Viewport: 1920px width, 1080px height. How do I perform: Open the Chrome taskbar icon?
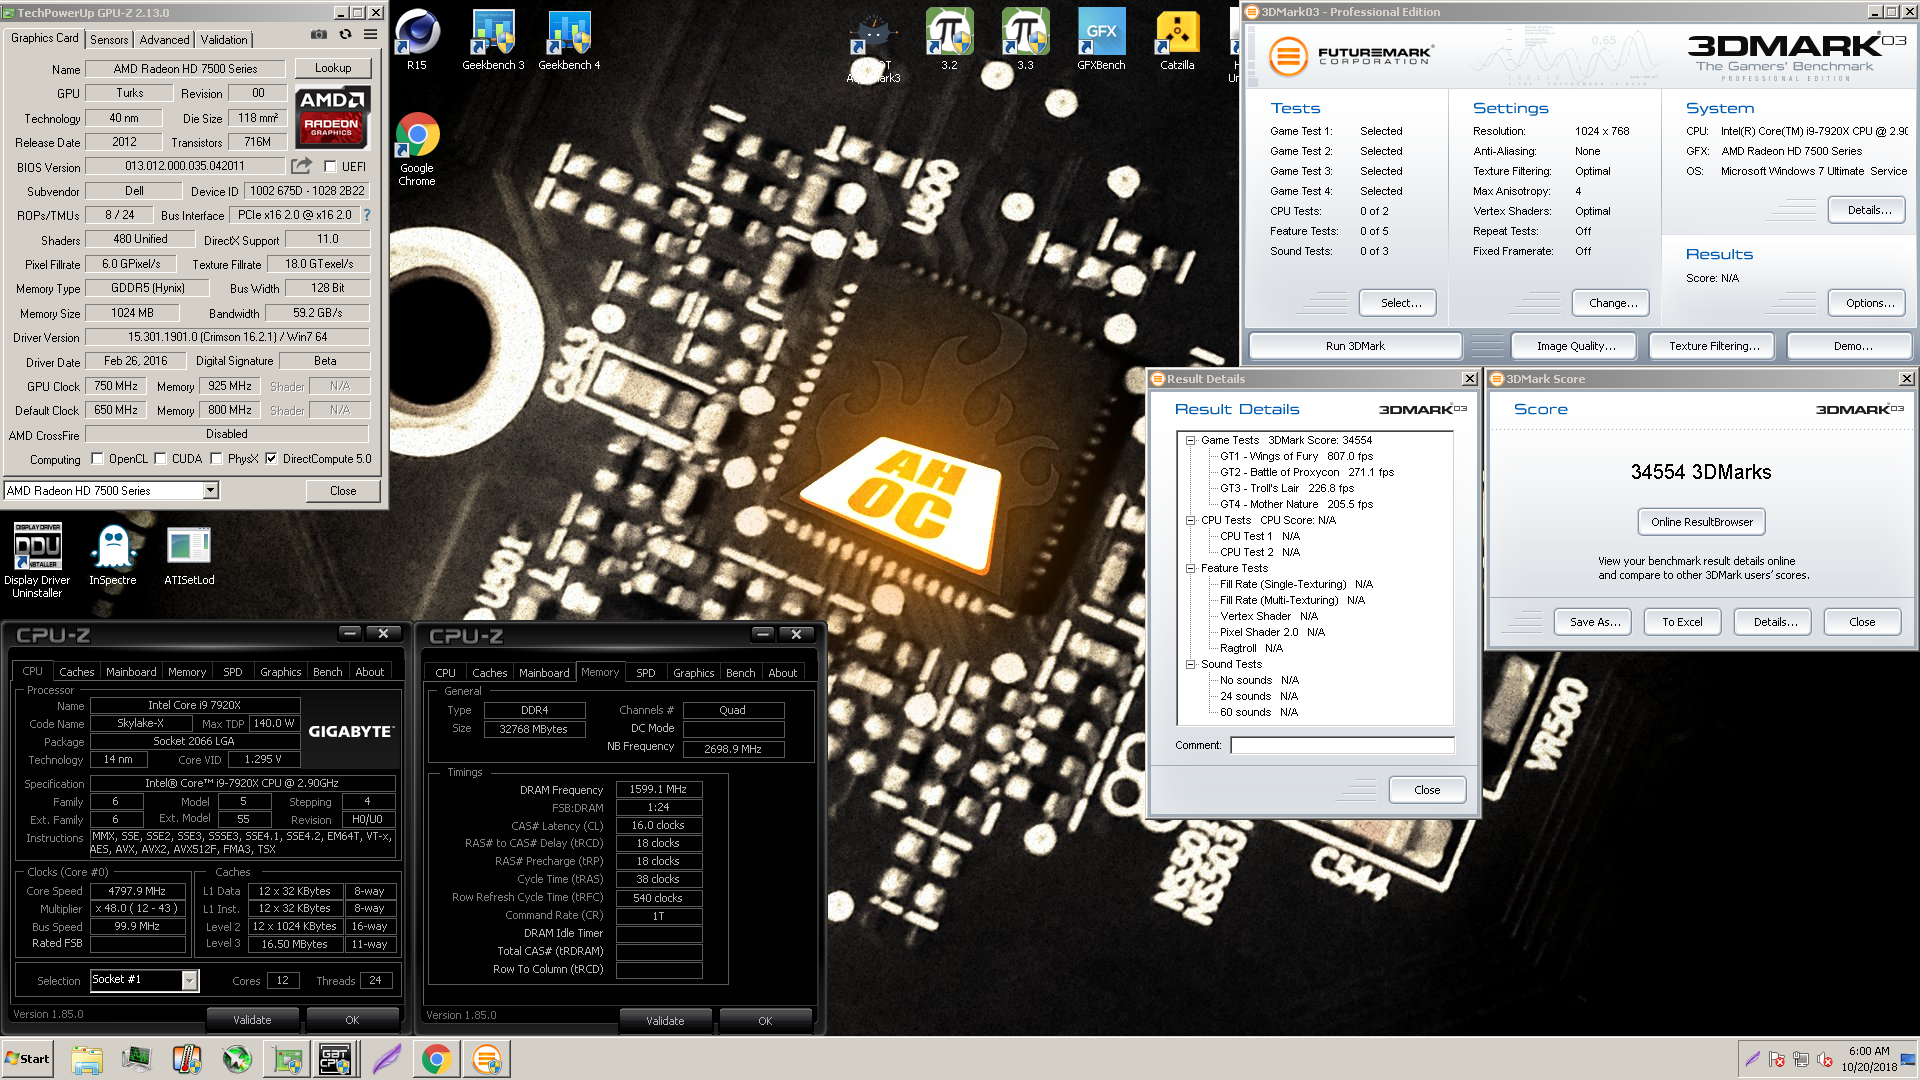436,1059
